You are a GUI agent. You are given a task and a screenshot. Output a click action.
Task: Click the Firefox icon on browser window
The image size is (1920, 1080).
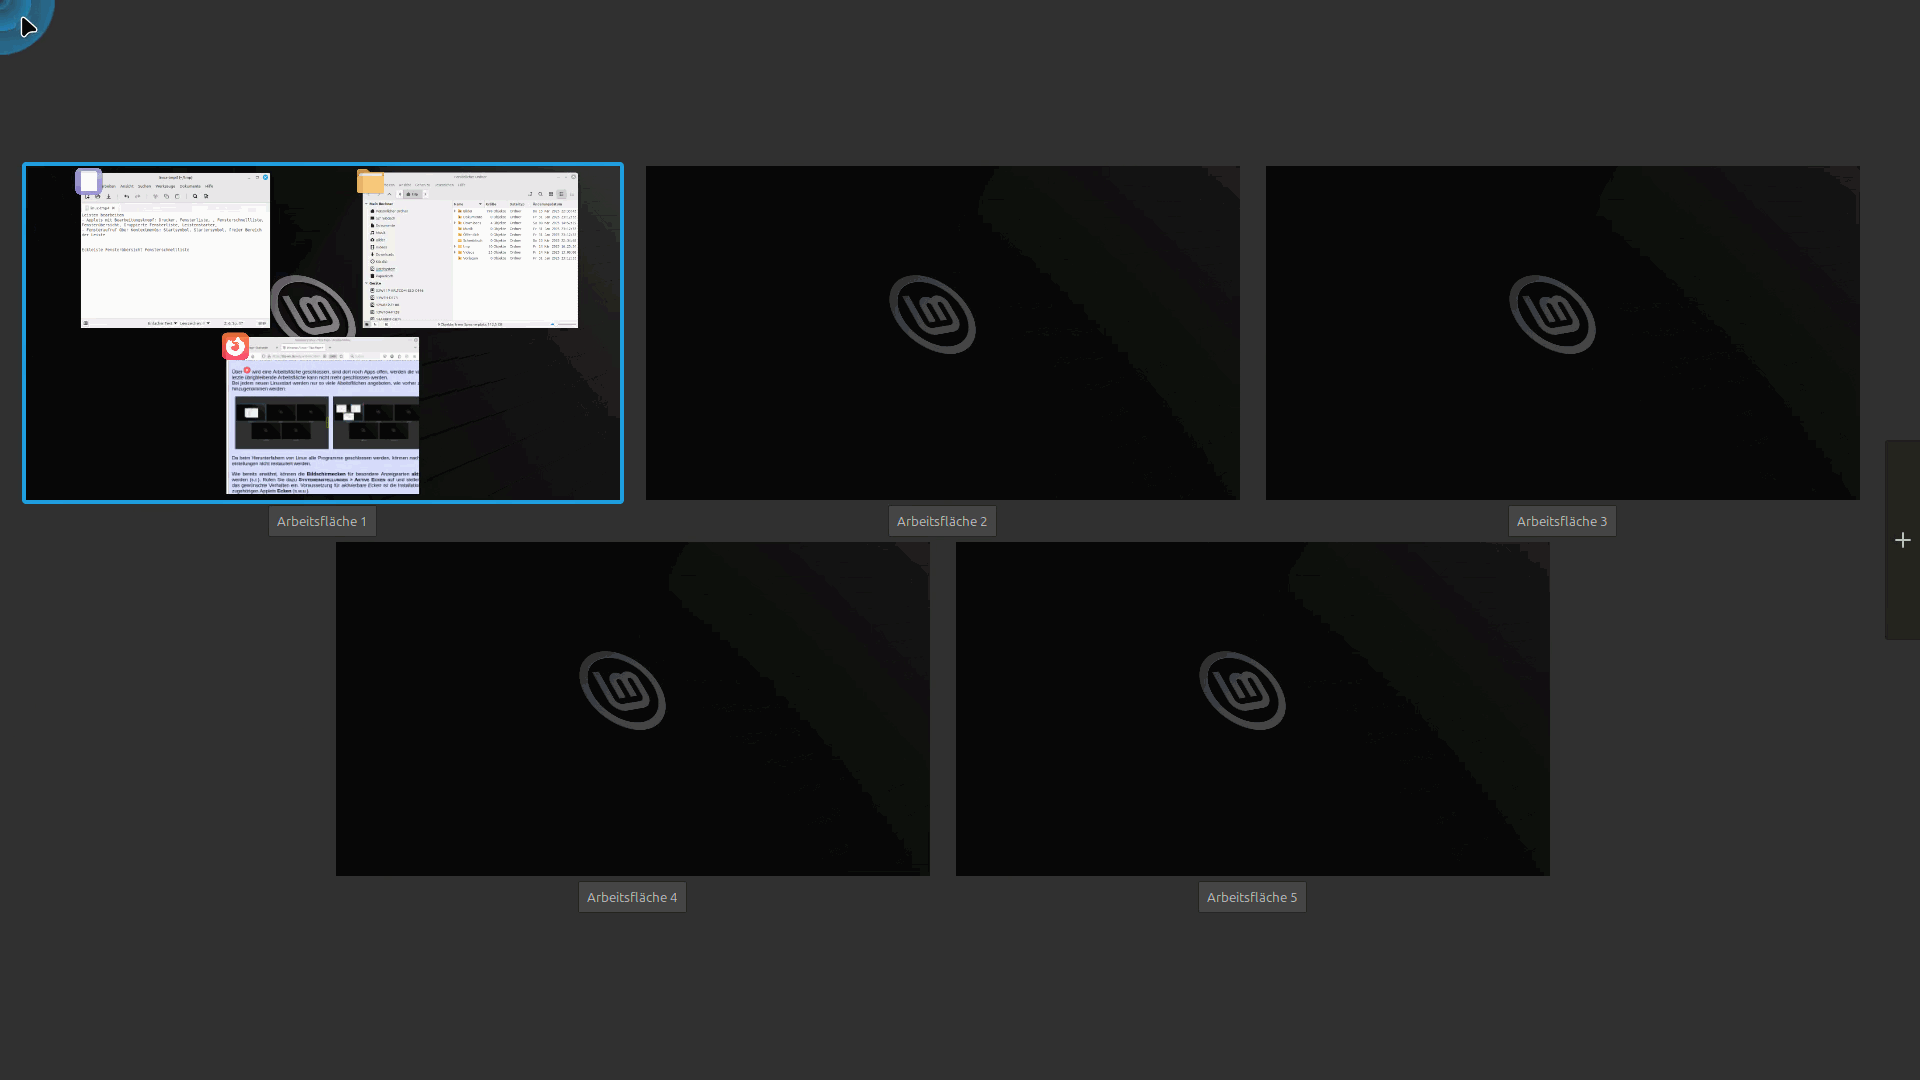tap(235, 346)
